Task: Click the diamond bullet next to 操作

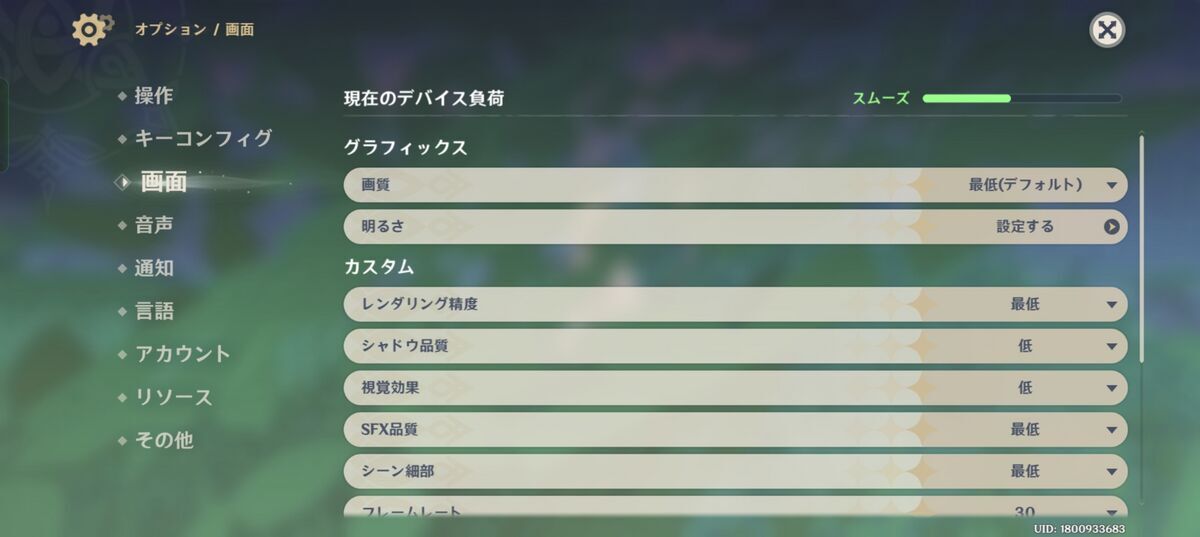Action: (x=122, y=96)
